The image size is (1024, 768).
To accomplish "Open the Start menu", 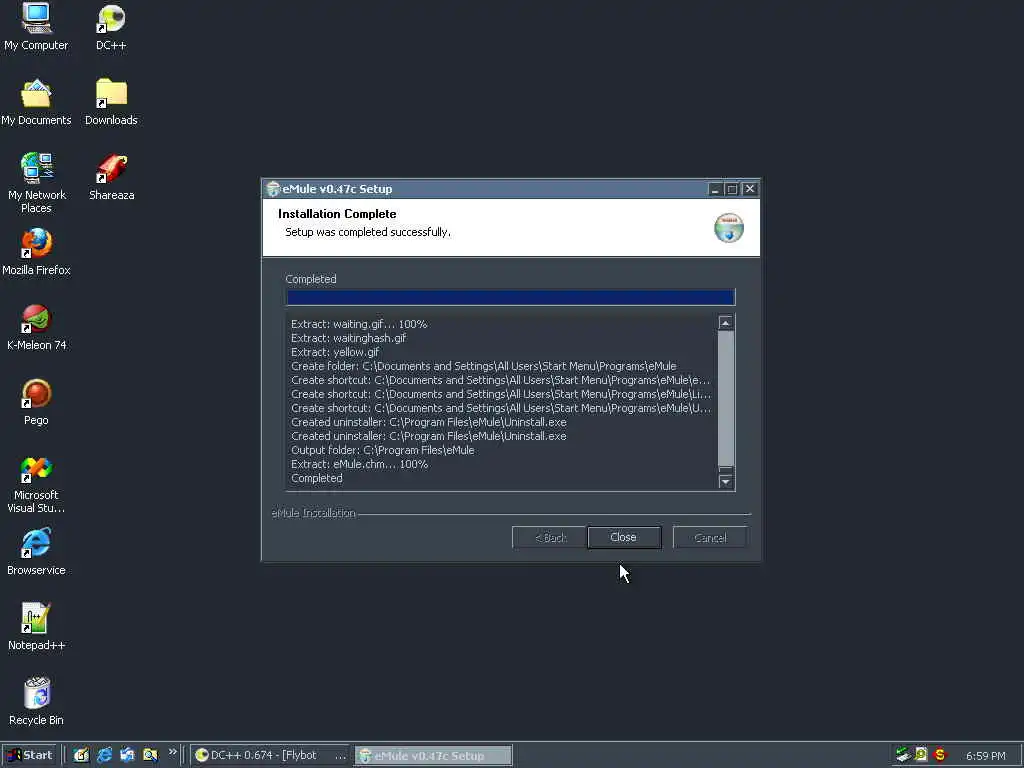I will [x=30, y=755].
